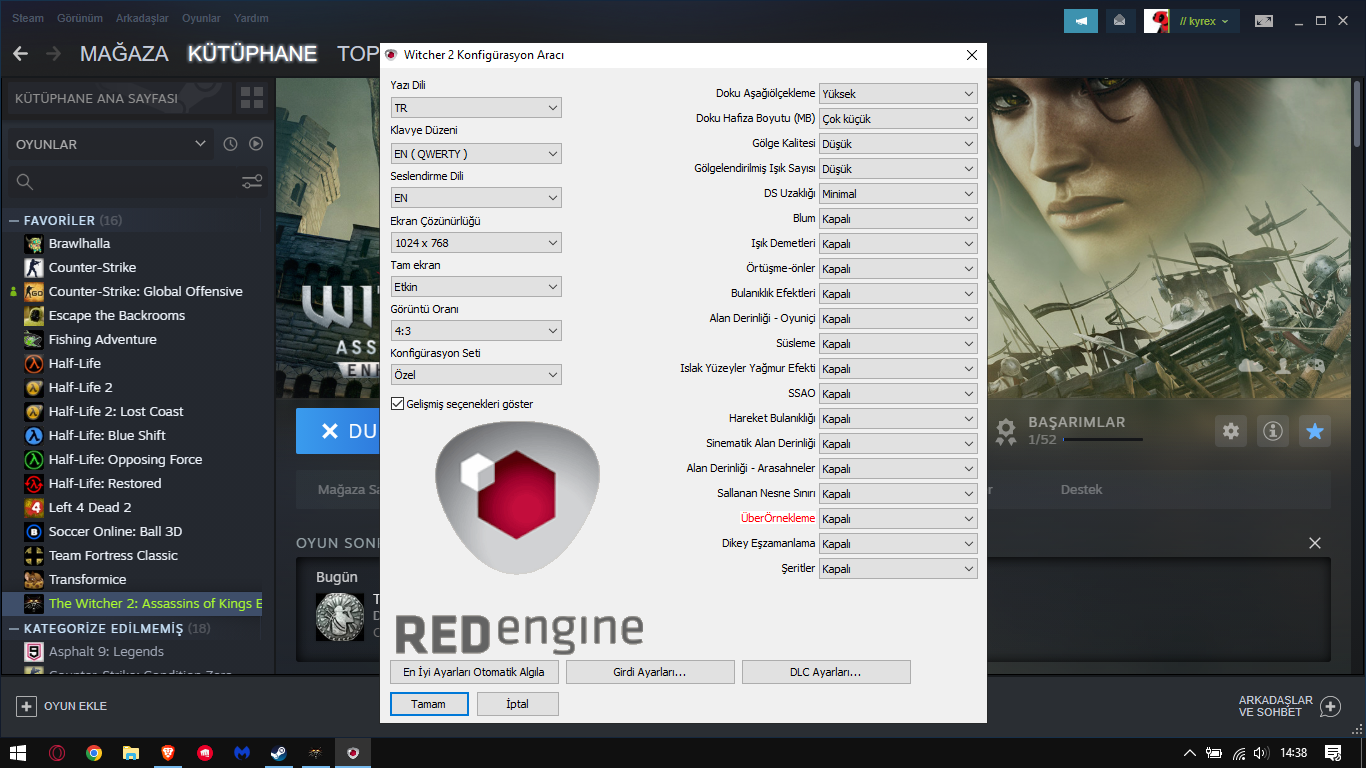Open the Yazı Dili dropdown
This screenshot has height=768, width=1366.
tap(476, 107)
